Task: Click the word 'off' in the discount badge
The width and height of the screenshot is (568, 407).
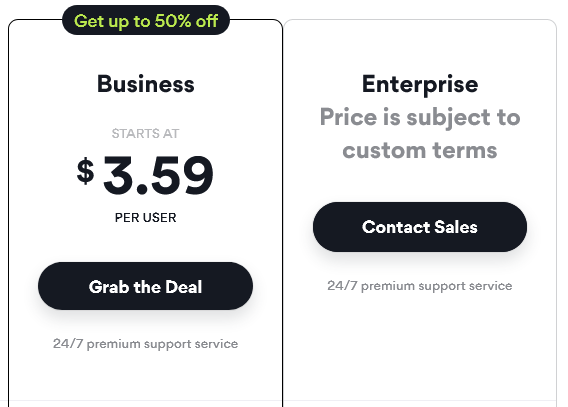Action: click(x=207, y=21)
